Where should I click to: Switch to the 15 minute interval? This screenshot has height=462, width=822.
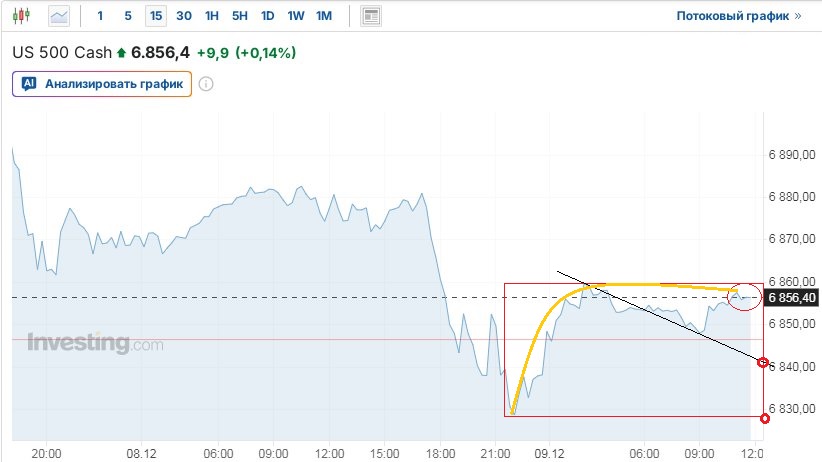155,16
